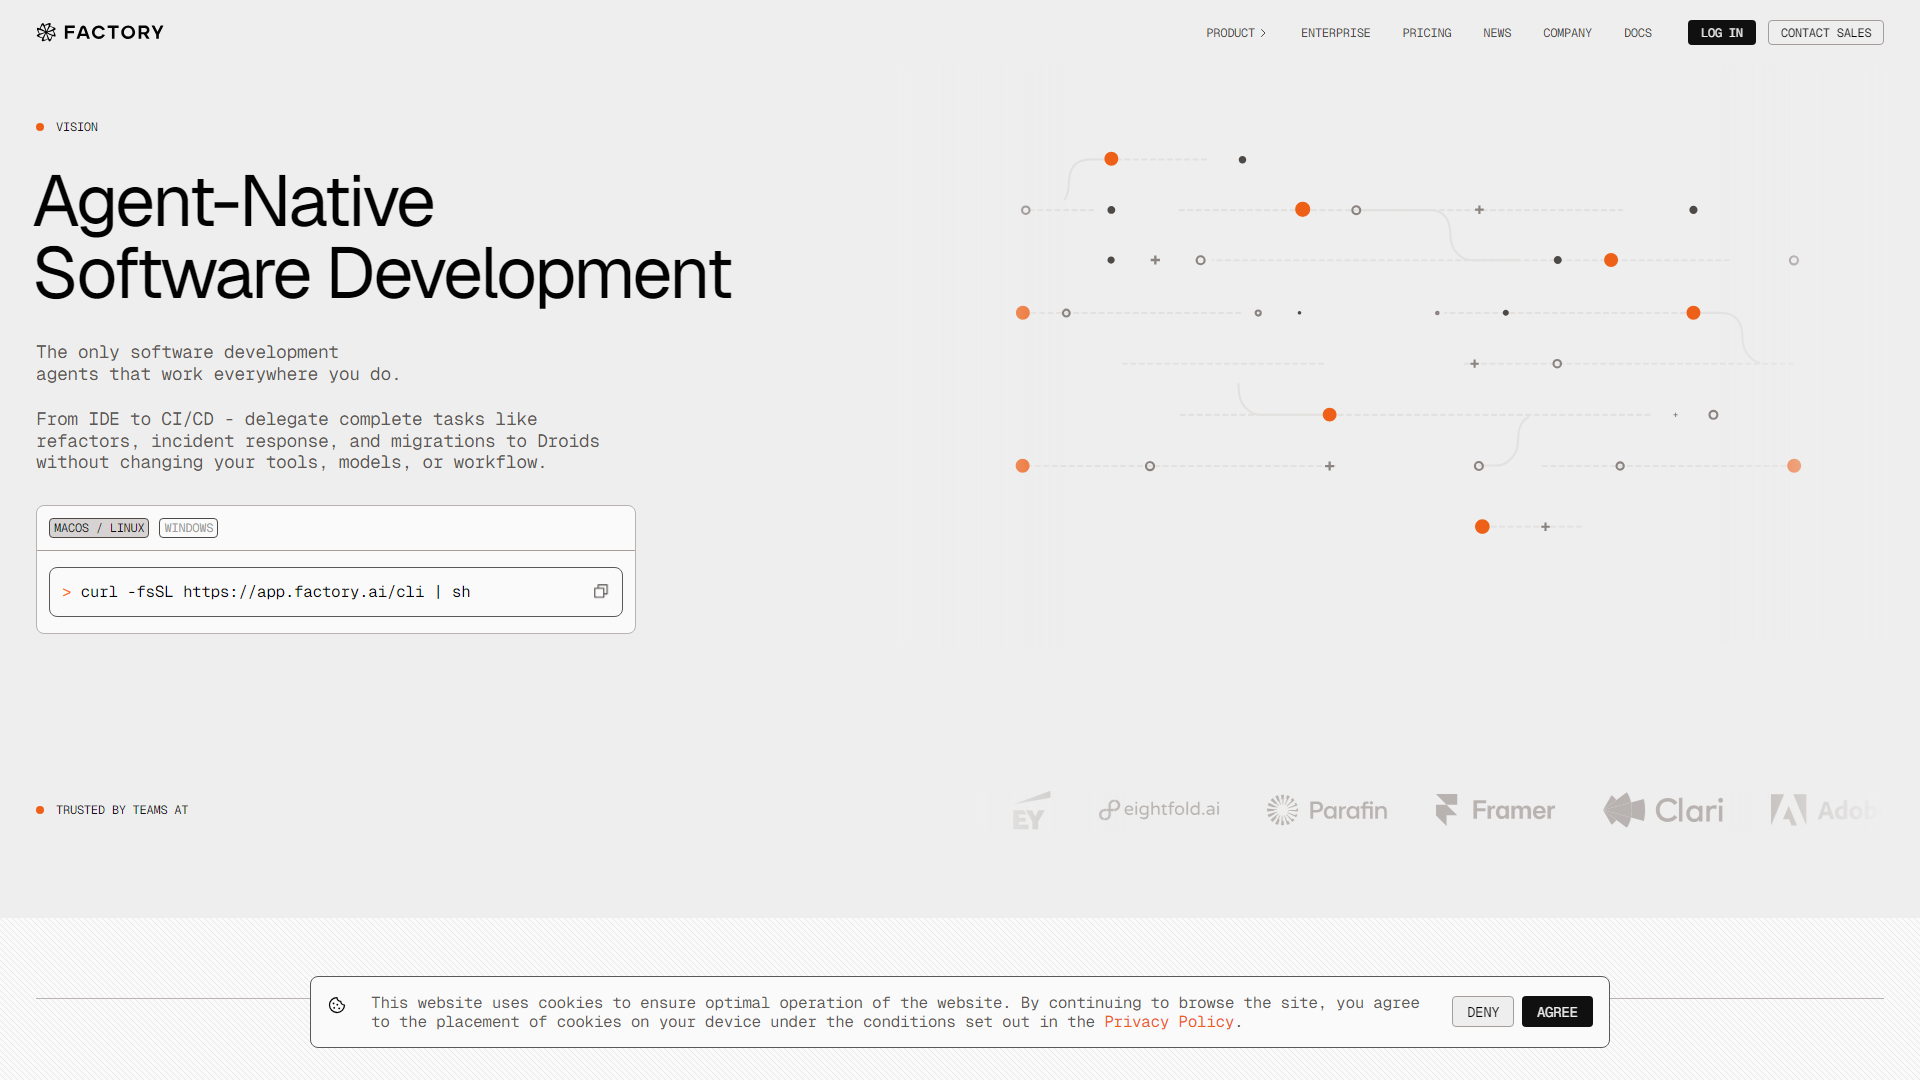Expand the PRODUCT menu chevron
Image resolution: width=1920 pixels, height=1080 pixels.
(1263, 33)
